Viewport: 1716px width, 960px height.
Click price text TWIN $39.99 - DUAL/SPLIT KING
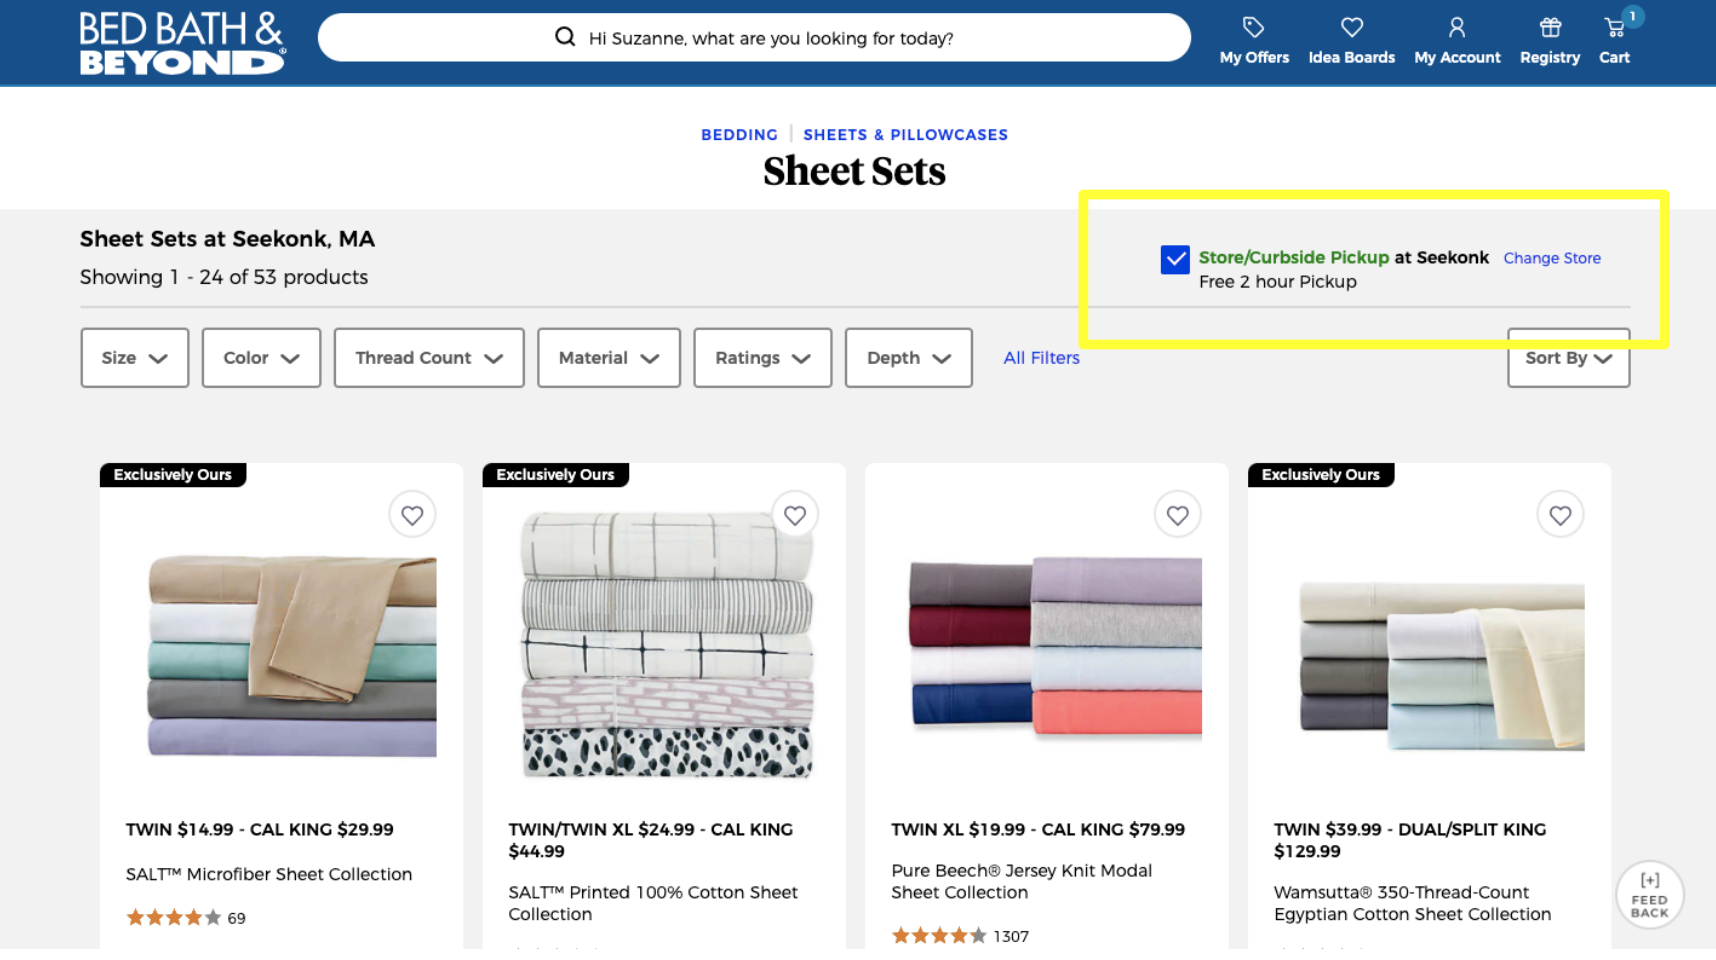[x=1410, y=829]
